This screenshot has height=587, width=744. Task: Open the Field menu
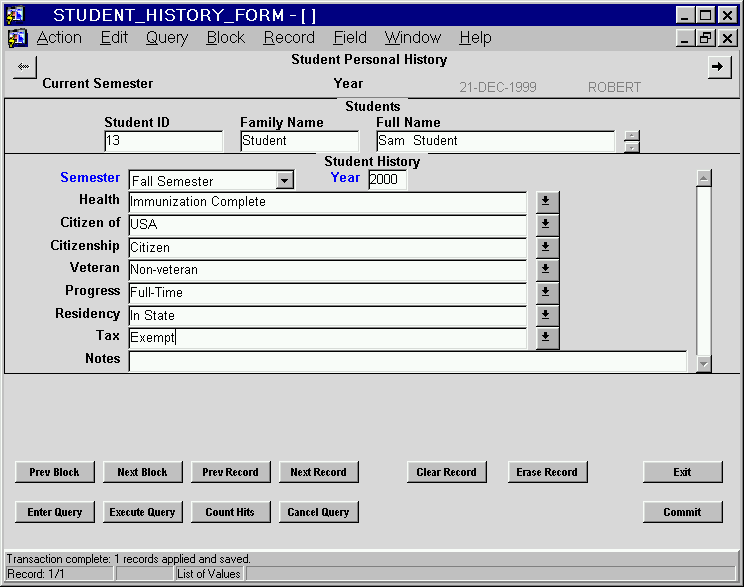(x=350, y=37)
